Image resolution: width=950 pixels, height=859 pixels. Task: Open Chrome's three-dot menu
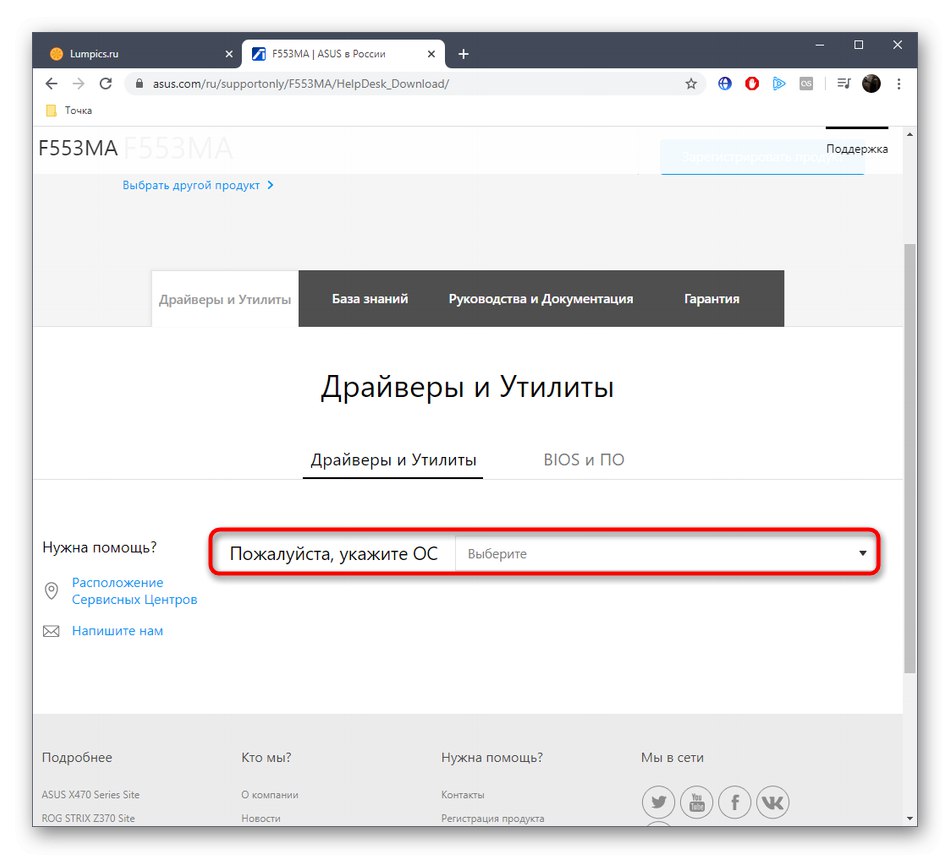pyautogui.click(x=898, y=84)
